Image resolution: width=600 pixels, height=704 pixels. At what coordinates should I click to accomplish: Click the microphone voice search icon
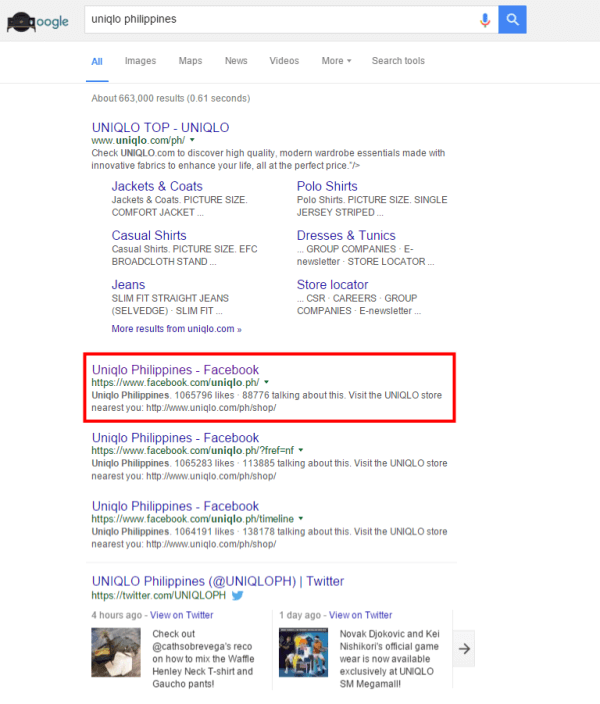[x=485, y=20]
